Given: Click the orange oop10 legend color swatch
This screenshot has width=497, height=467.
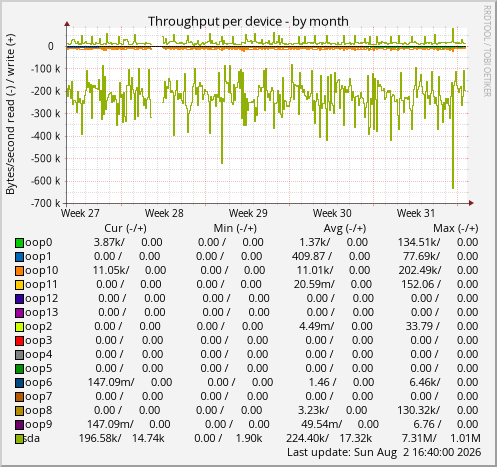Looking at the screenshot, I should coord(20,271).
